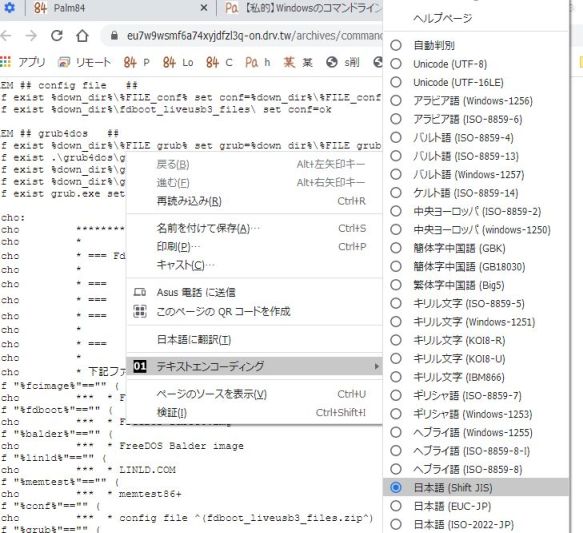Select キリル文字 (KOI8-R) encoding

(x=476, y=340)
